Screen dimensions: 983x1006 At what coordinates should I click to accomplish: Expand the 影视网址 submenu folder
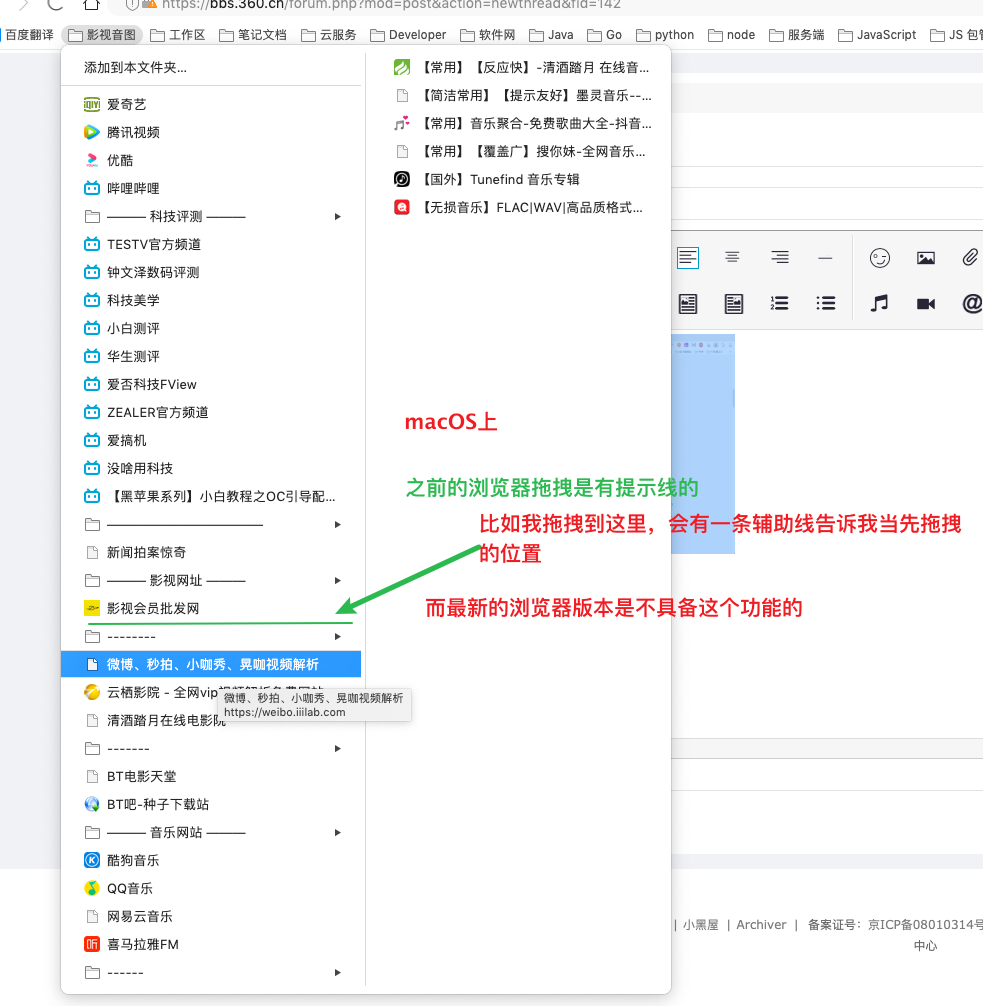tap(211, 581)
